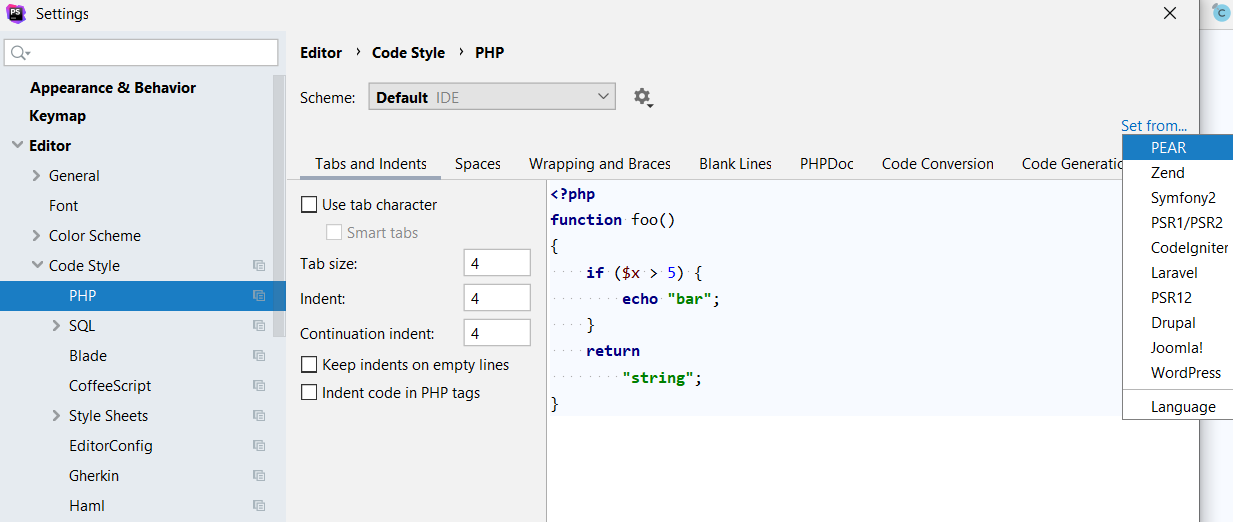Enable the Use tab character checkbox
This screenshot has height=522, width=1233.
(x=310, y=205)
